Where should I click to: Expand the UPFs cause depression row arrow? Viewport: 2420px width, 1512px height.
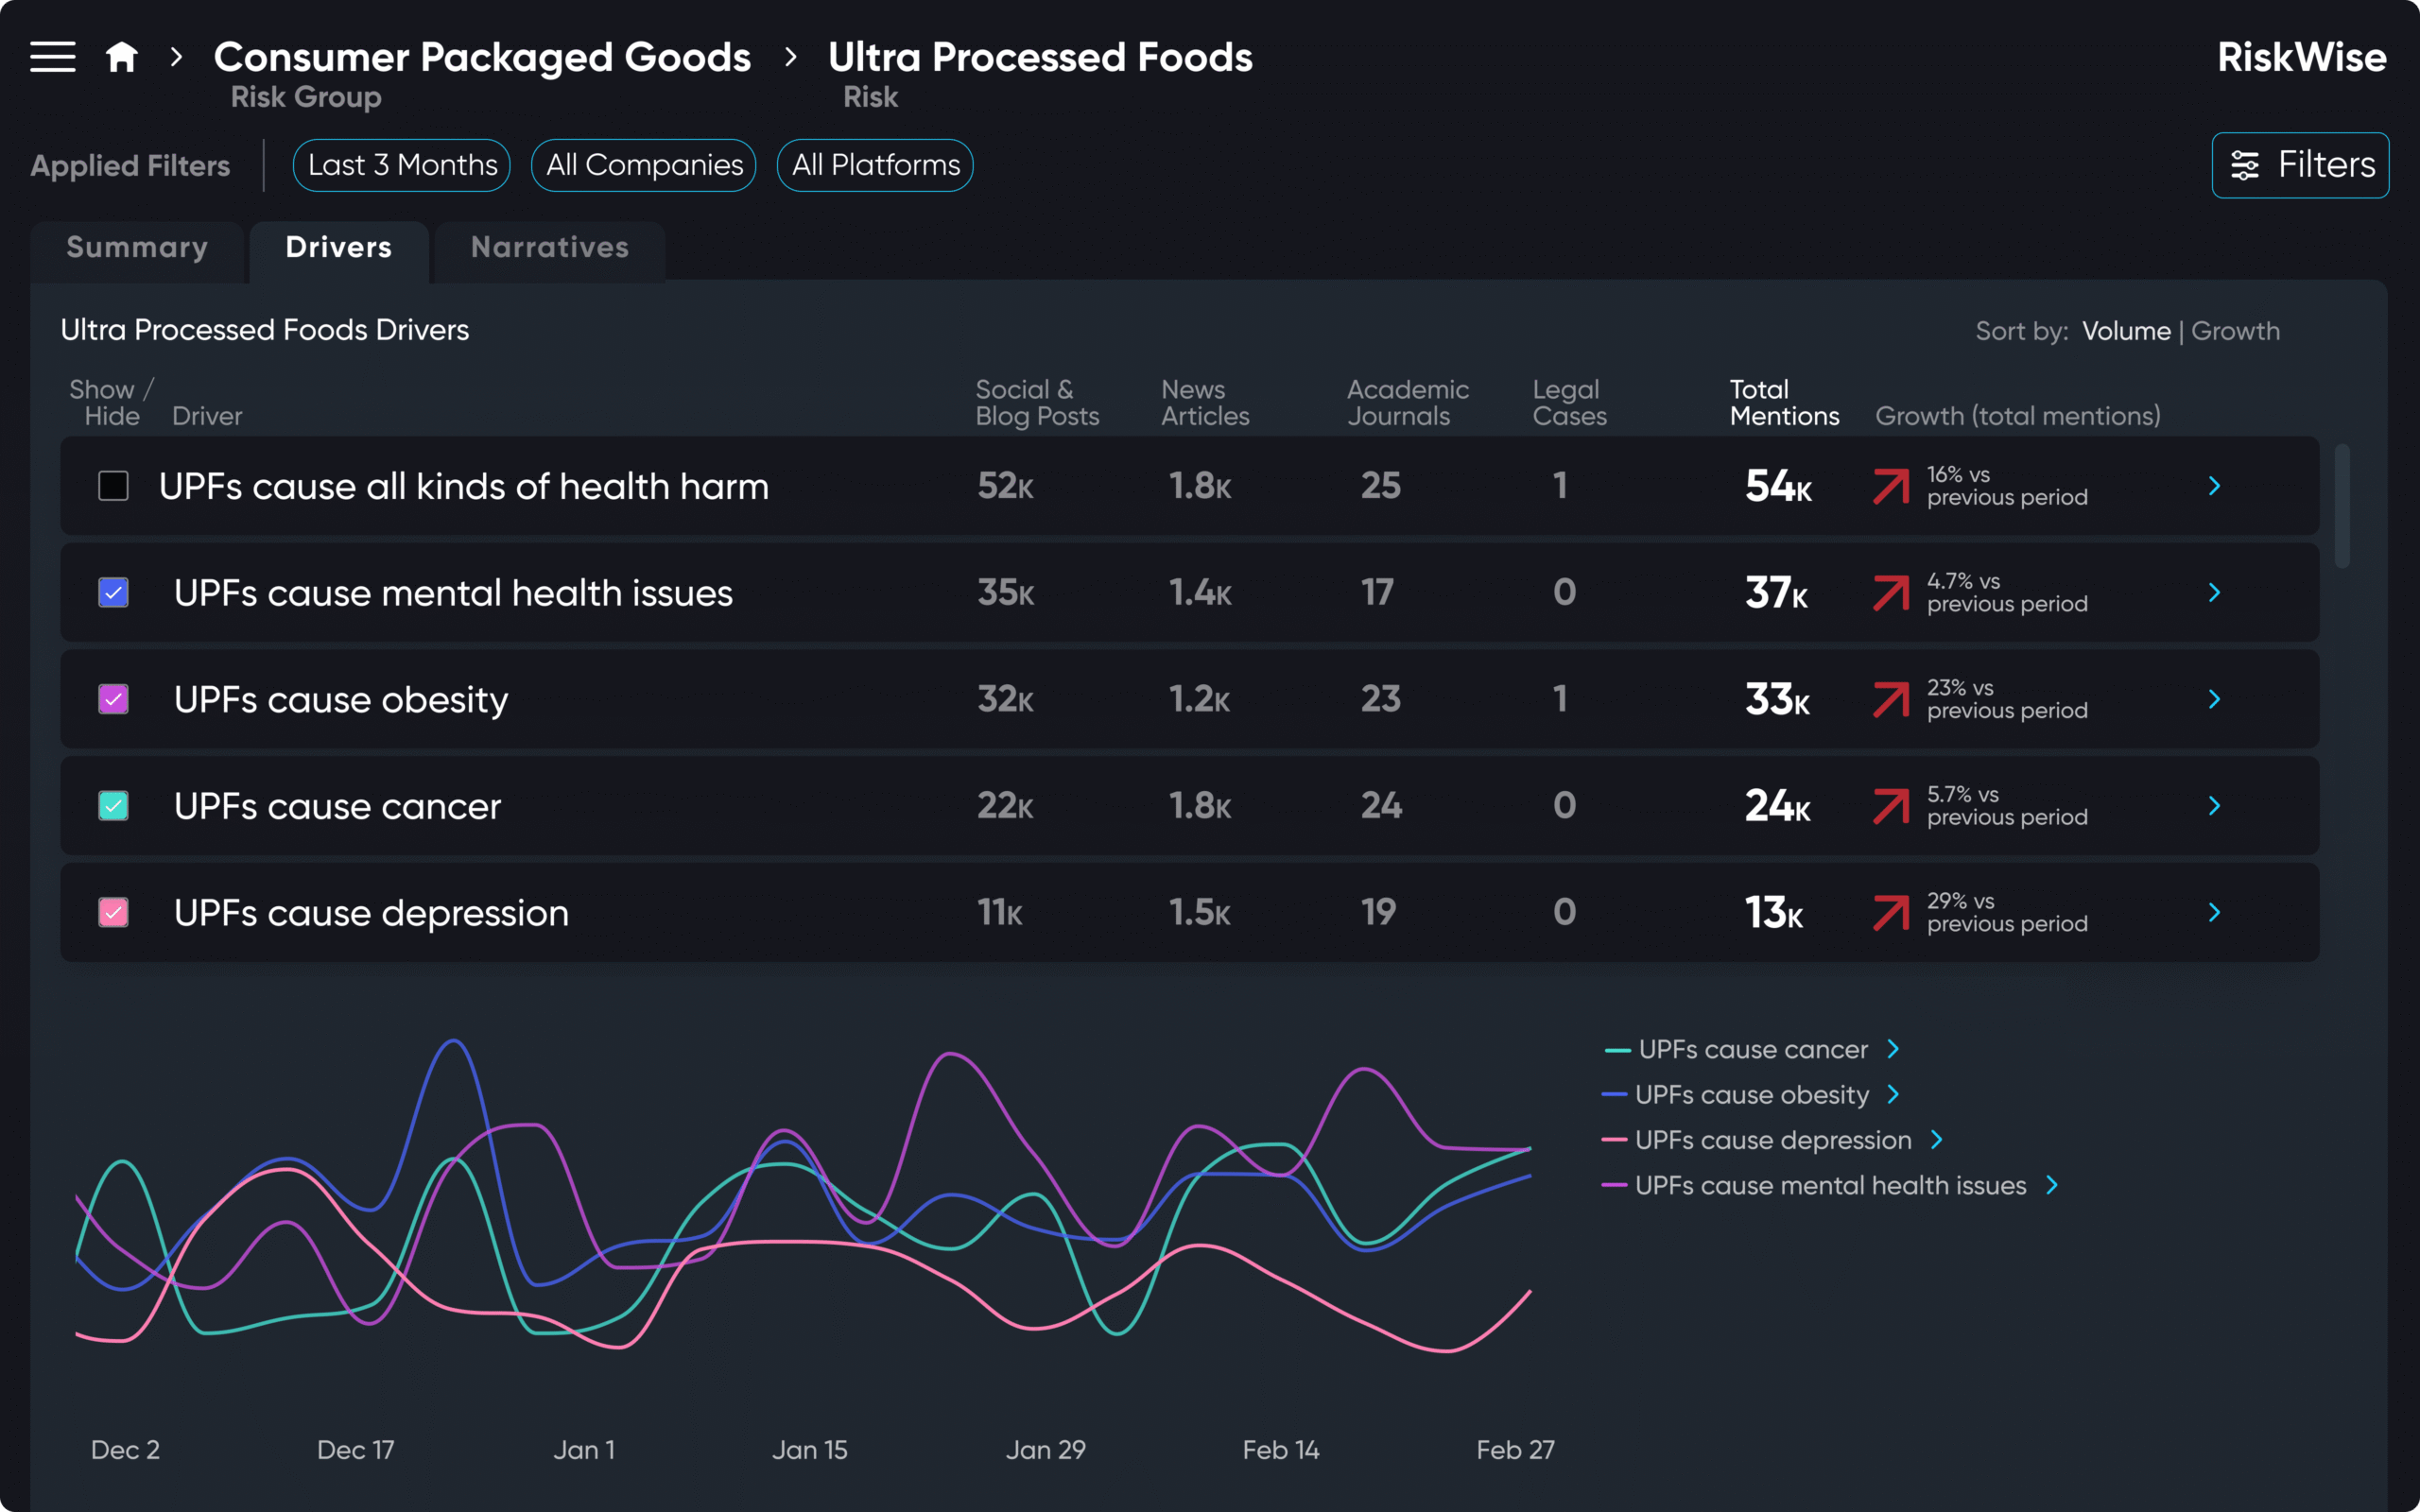pyautogui.click(x=2214, y=912)
